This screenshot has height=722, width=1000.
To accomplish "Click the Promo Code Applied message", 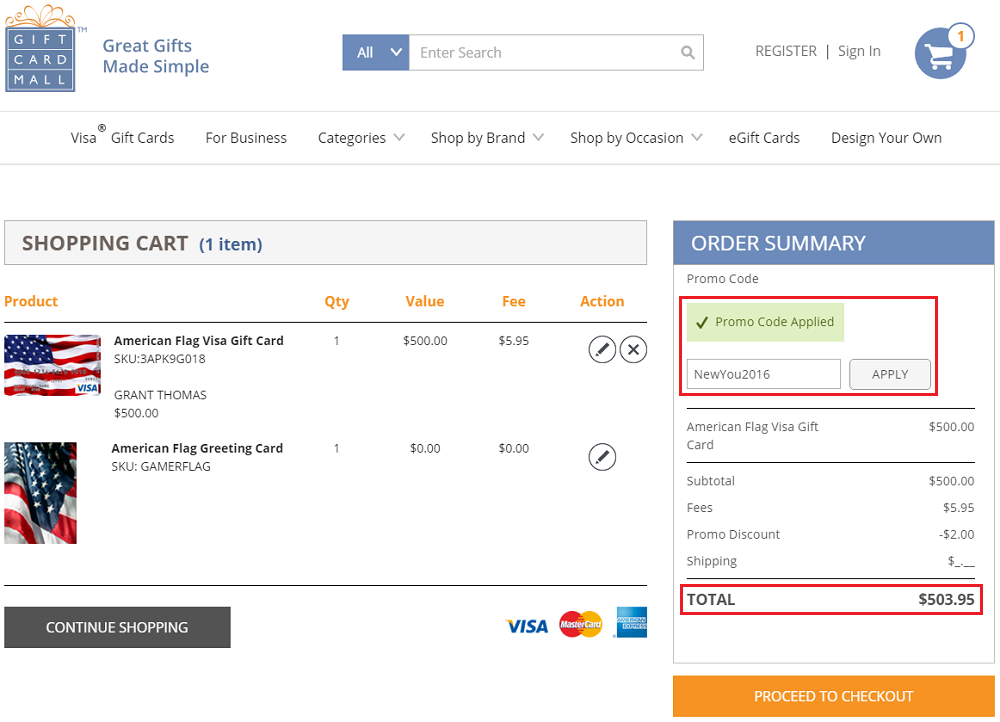I will tap(765, 322).
